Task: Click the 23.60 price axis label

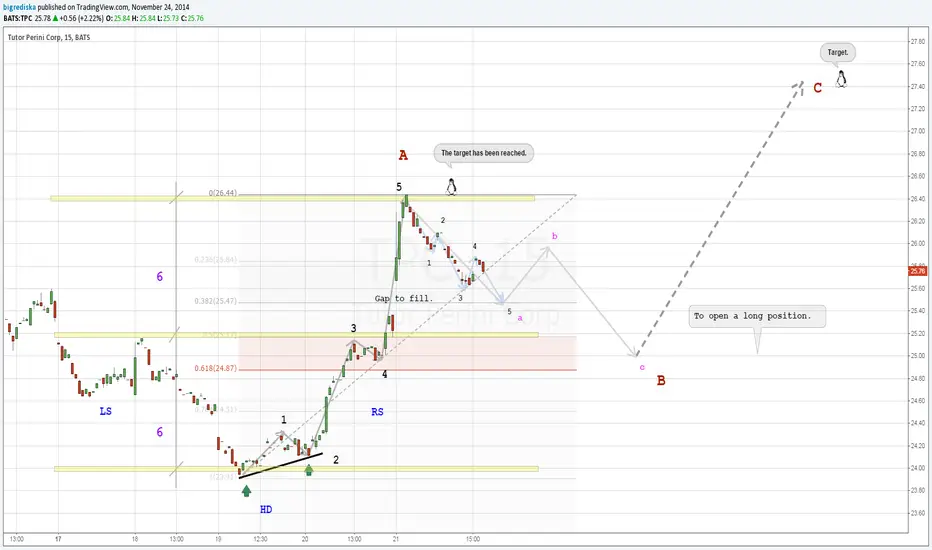Action: coord(918,513)
